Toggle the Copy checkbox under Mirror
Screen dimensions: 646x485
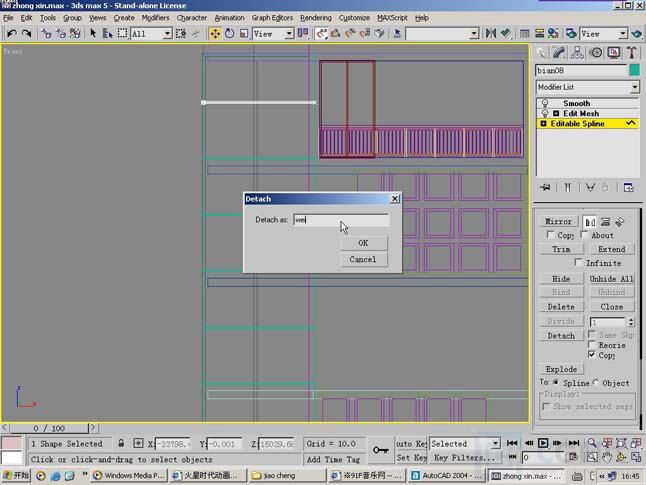(x=550, y=234)
